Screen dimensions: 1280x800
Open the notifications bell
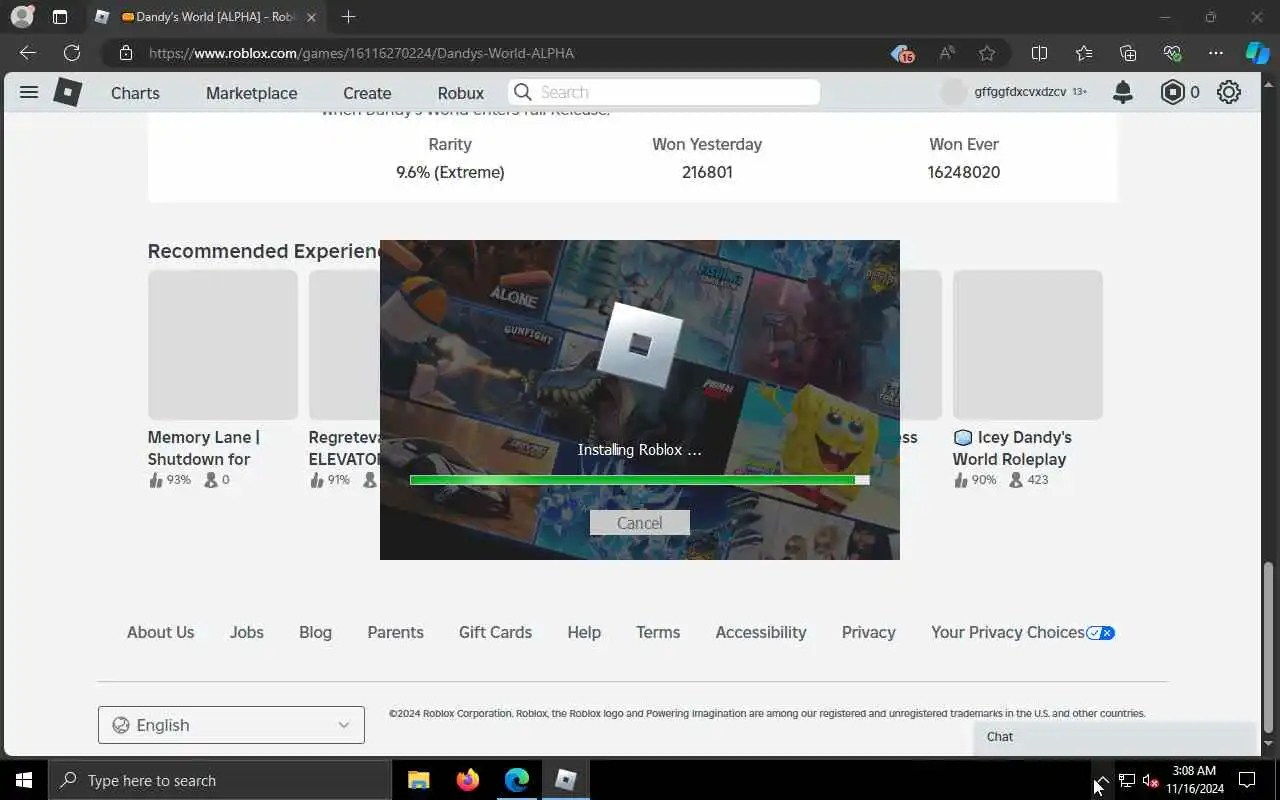tap(1123, 92)
